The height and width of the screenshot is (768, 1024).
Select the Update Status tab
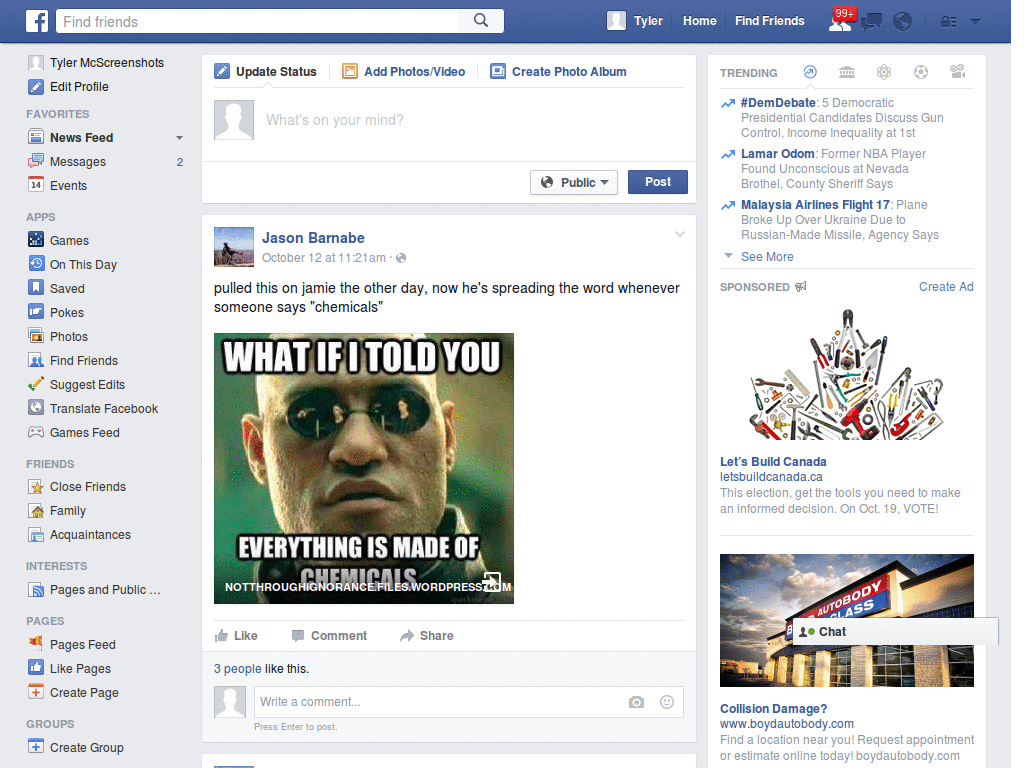pos(266,72)
